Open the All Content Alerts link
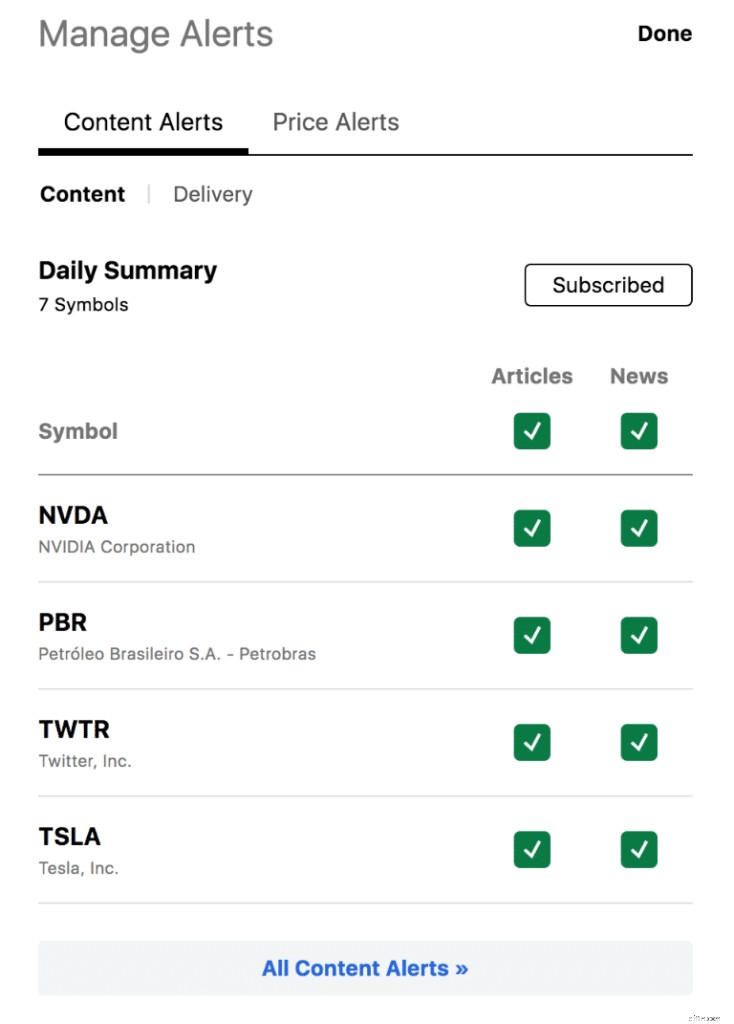This screenshot has width=734, height=1024. [365, 968]
